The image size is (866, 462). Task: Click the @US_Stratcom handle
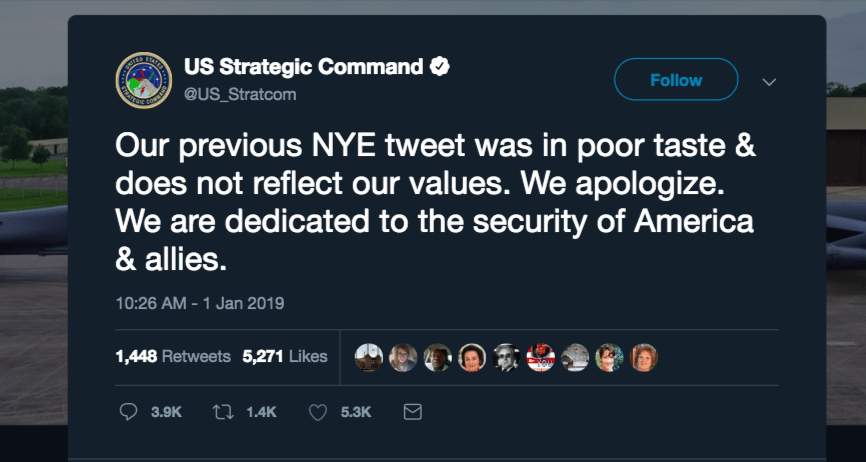[x=240, y=93]
